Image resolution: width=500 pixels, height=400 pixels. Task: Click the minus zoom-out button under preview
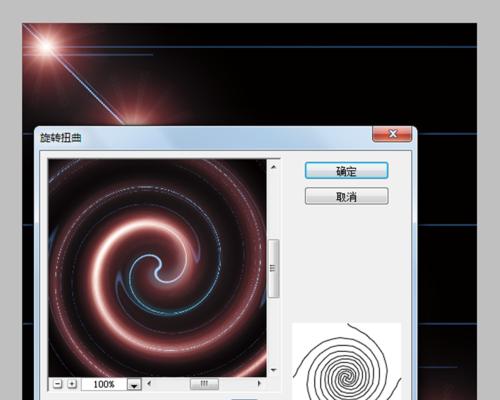(58, 384)
